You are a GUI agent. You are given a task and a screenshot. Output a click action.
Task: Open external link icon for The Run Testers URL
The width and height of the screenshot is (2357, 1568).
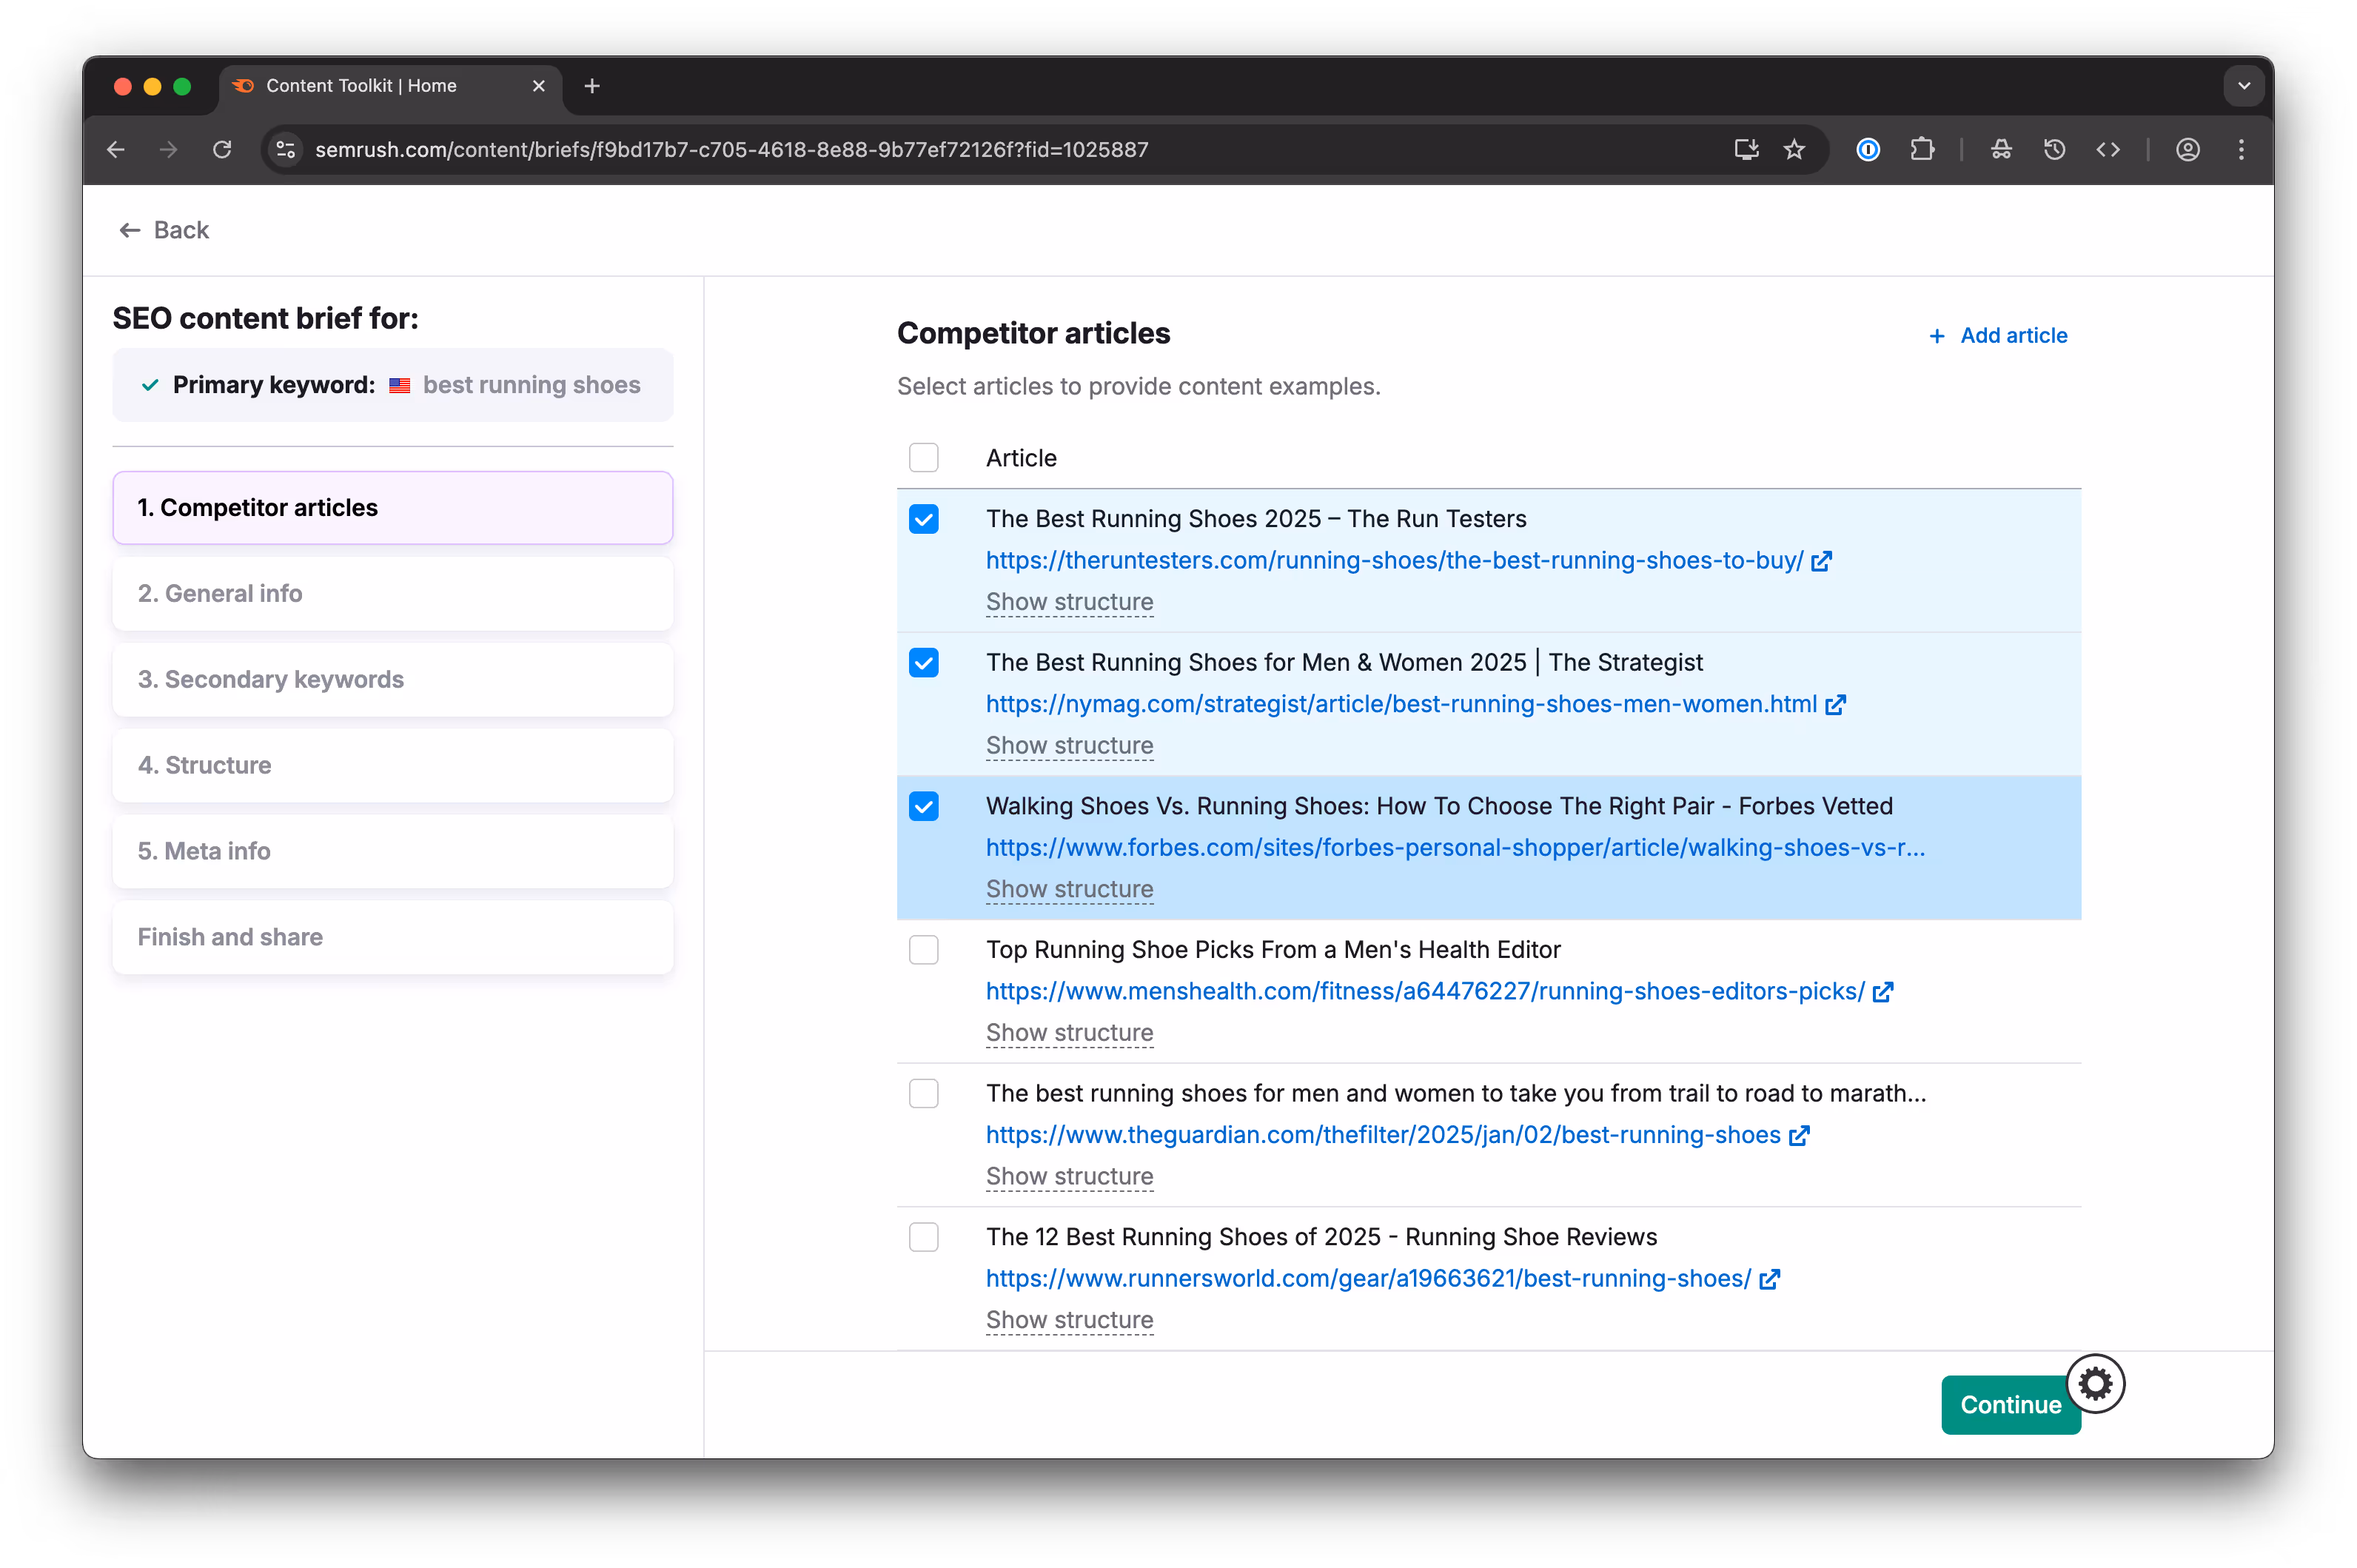point(1821,561)
